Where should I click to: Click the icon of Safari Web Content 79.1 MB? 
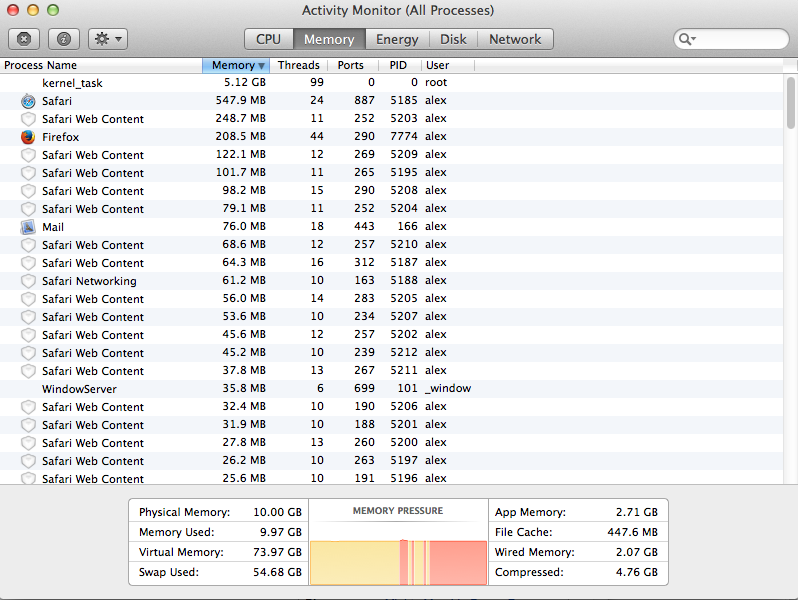click(x=28, y=209)
